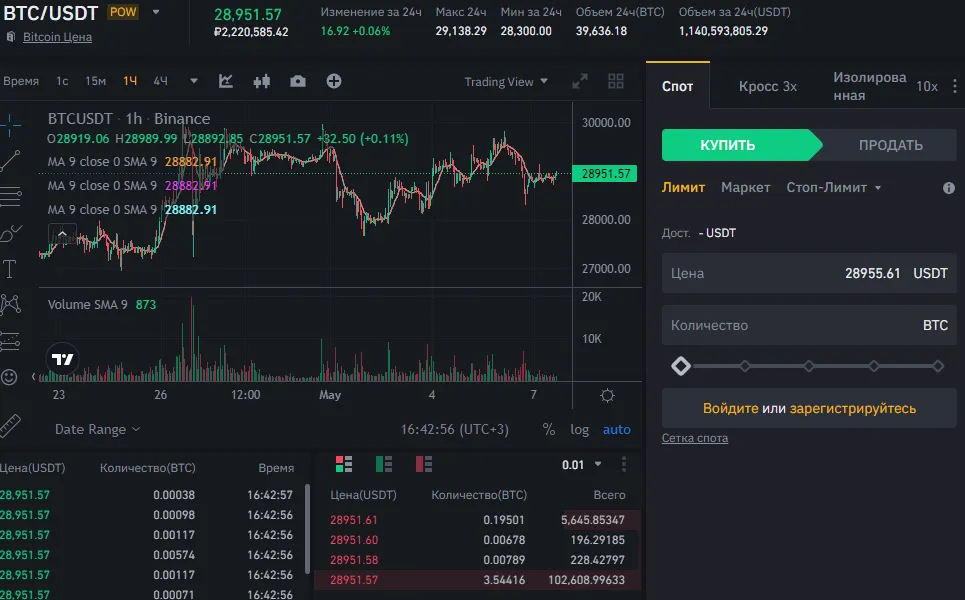Select the 1с time interval
This screenshot has height=600, width=965.
62,81
